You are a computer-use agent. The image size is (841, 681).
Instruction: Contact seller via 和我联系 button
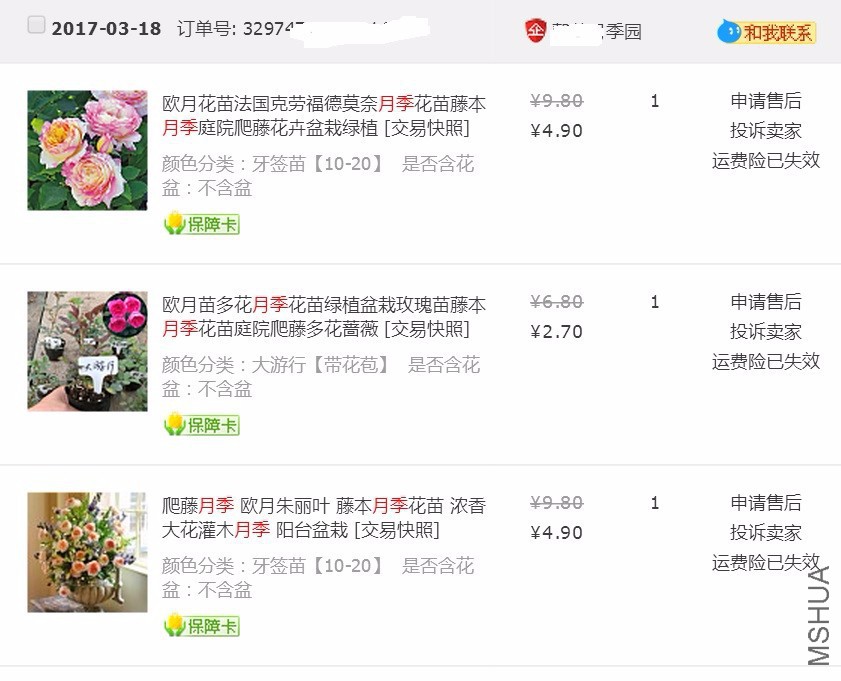coord(766,33)
